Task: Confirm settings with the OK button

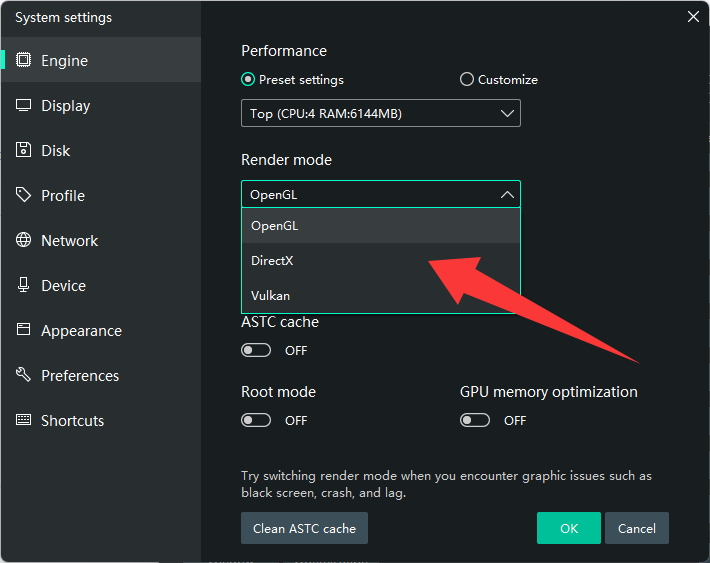Action: 568,528
